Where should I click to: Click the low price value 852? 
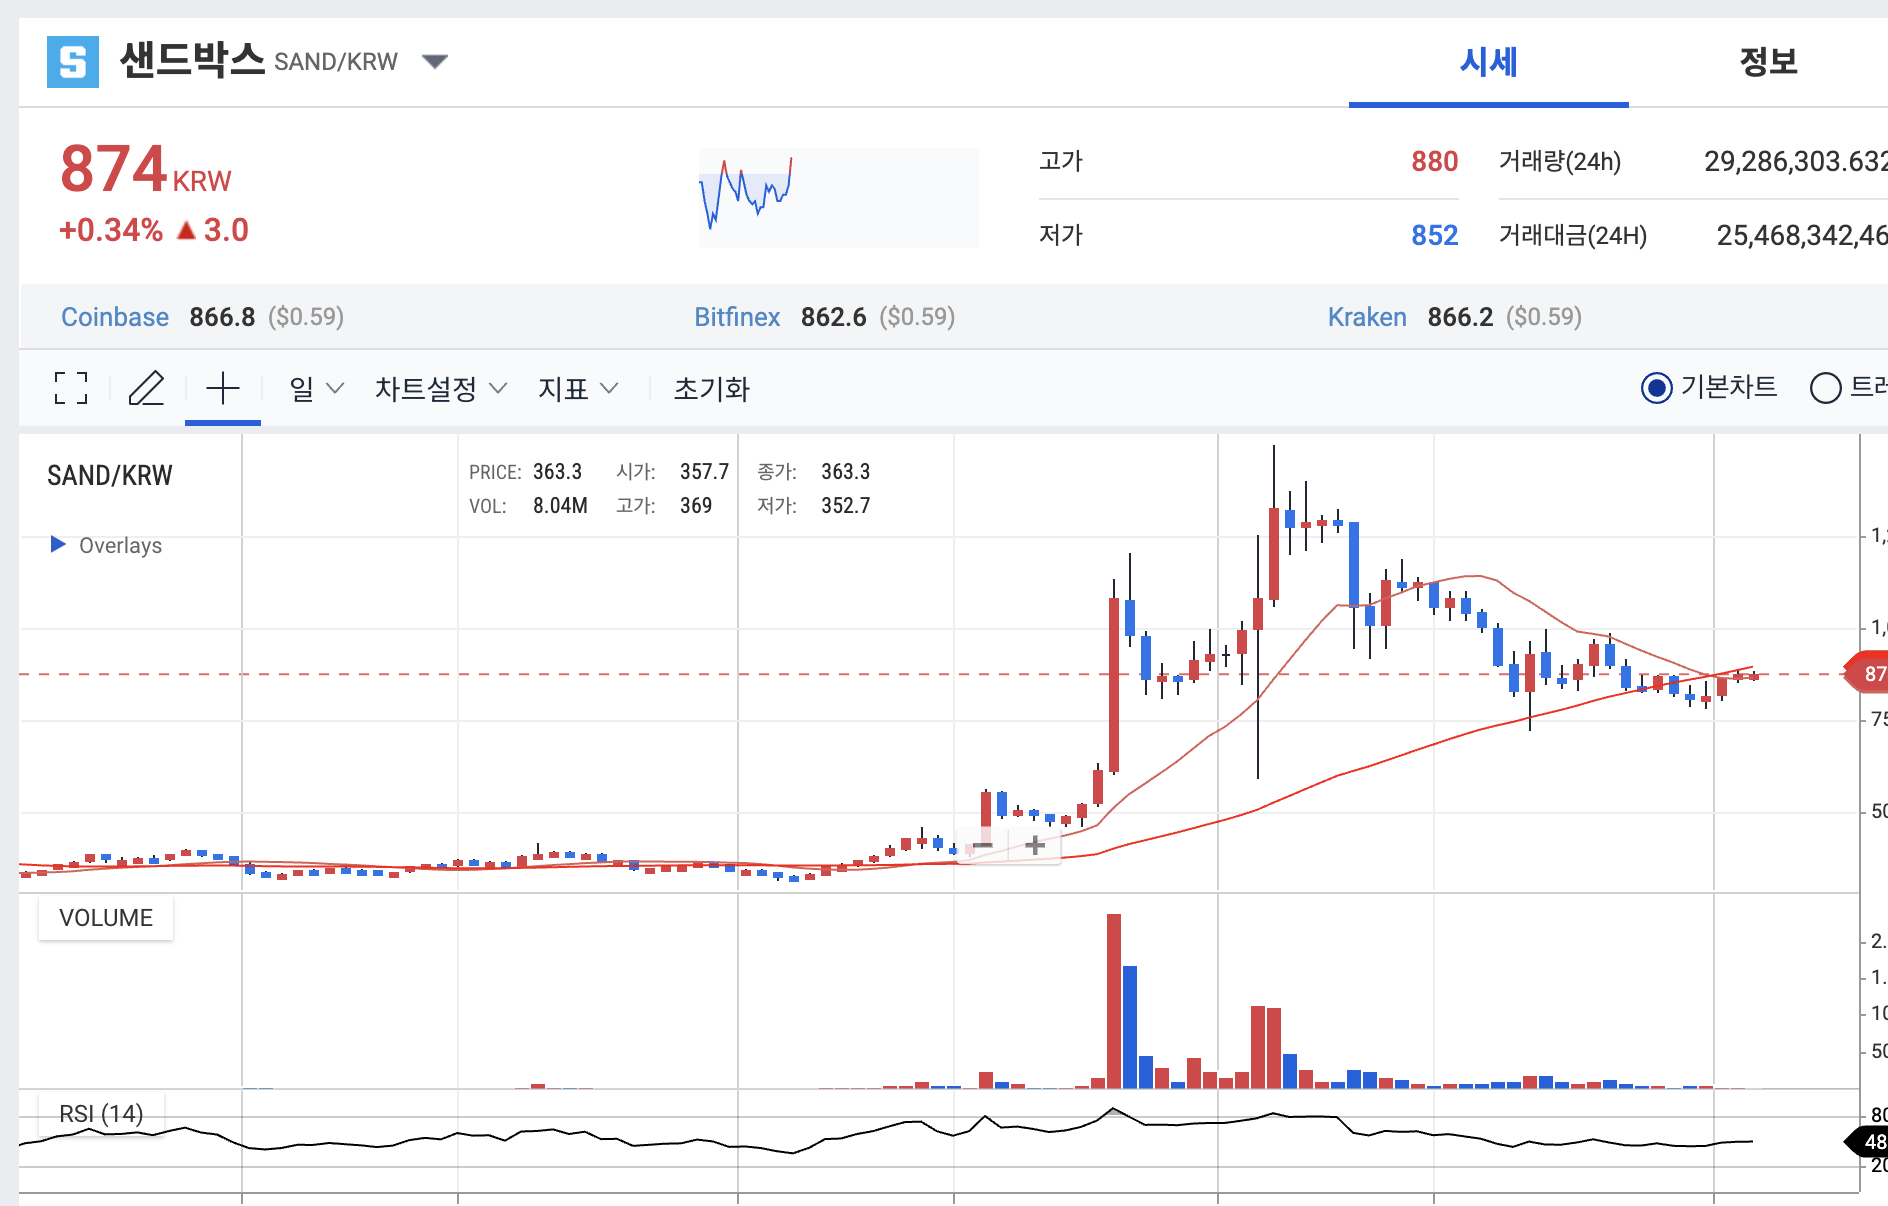click(x=1434, y=235)
